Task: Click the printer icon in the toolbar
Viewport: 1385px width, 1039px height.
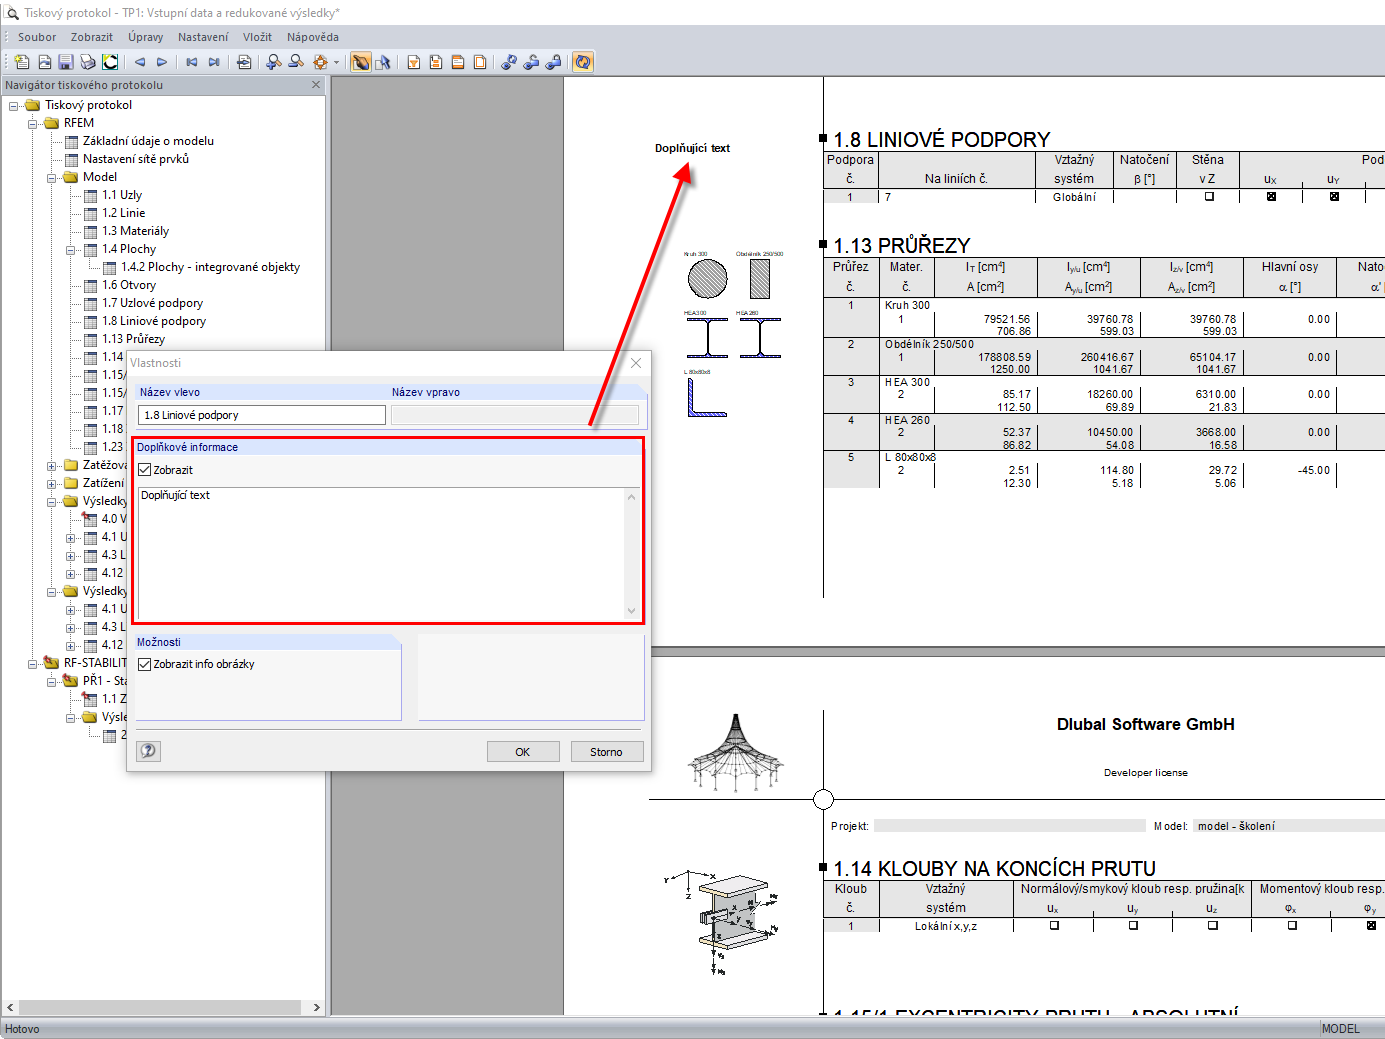Action: 88,62
